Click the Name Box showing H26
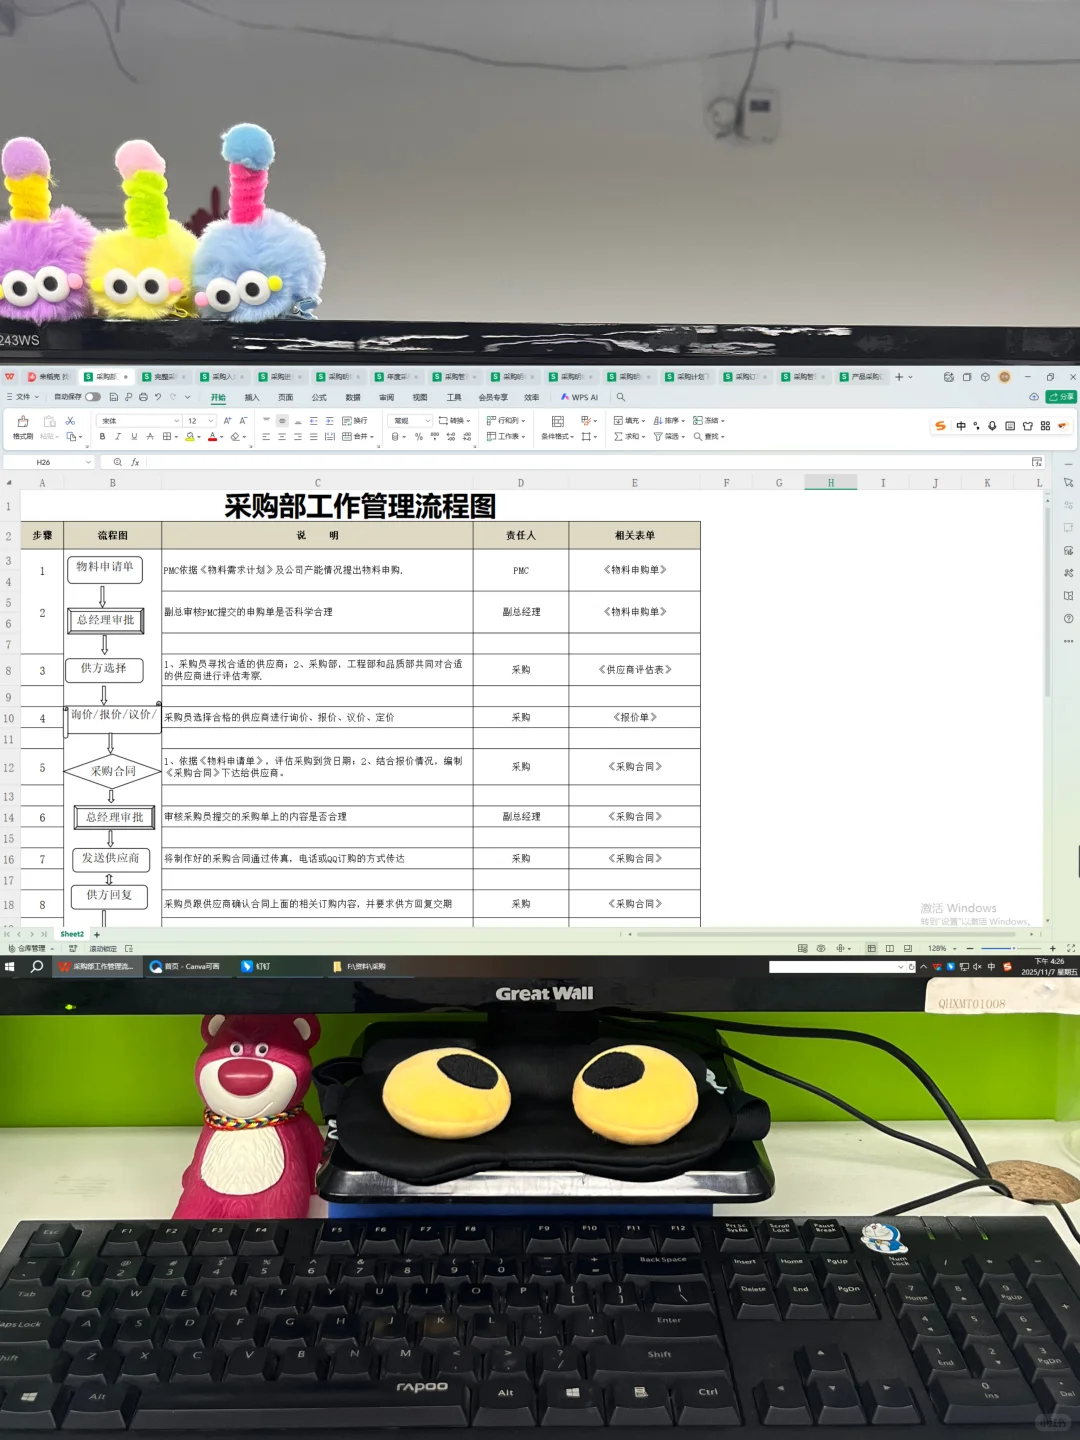This screenshot has width=1080, height=1440. point(45,462)
